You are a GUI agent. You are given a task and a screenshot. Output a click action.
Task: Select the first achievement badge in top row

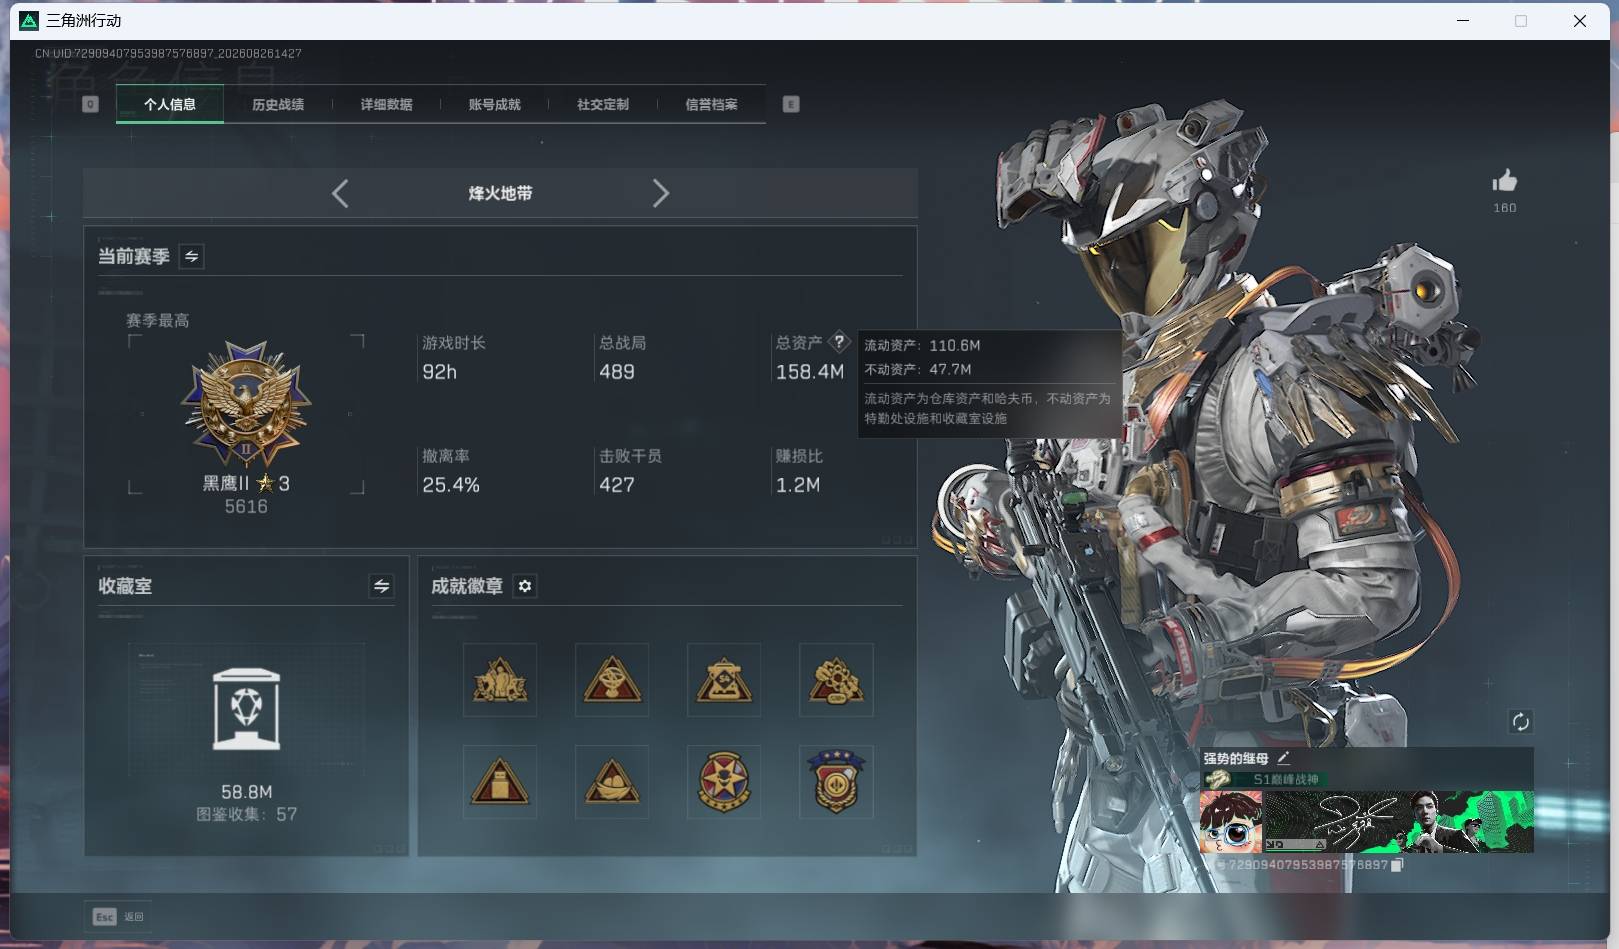coord(500,680)
